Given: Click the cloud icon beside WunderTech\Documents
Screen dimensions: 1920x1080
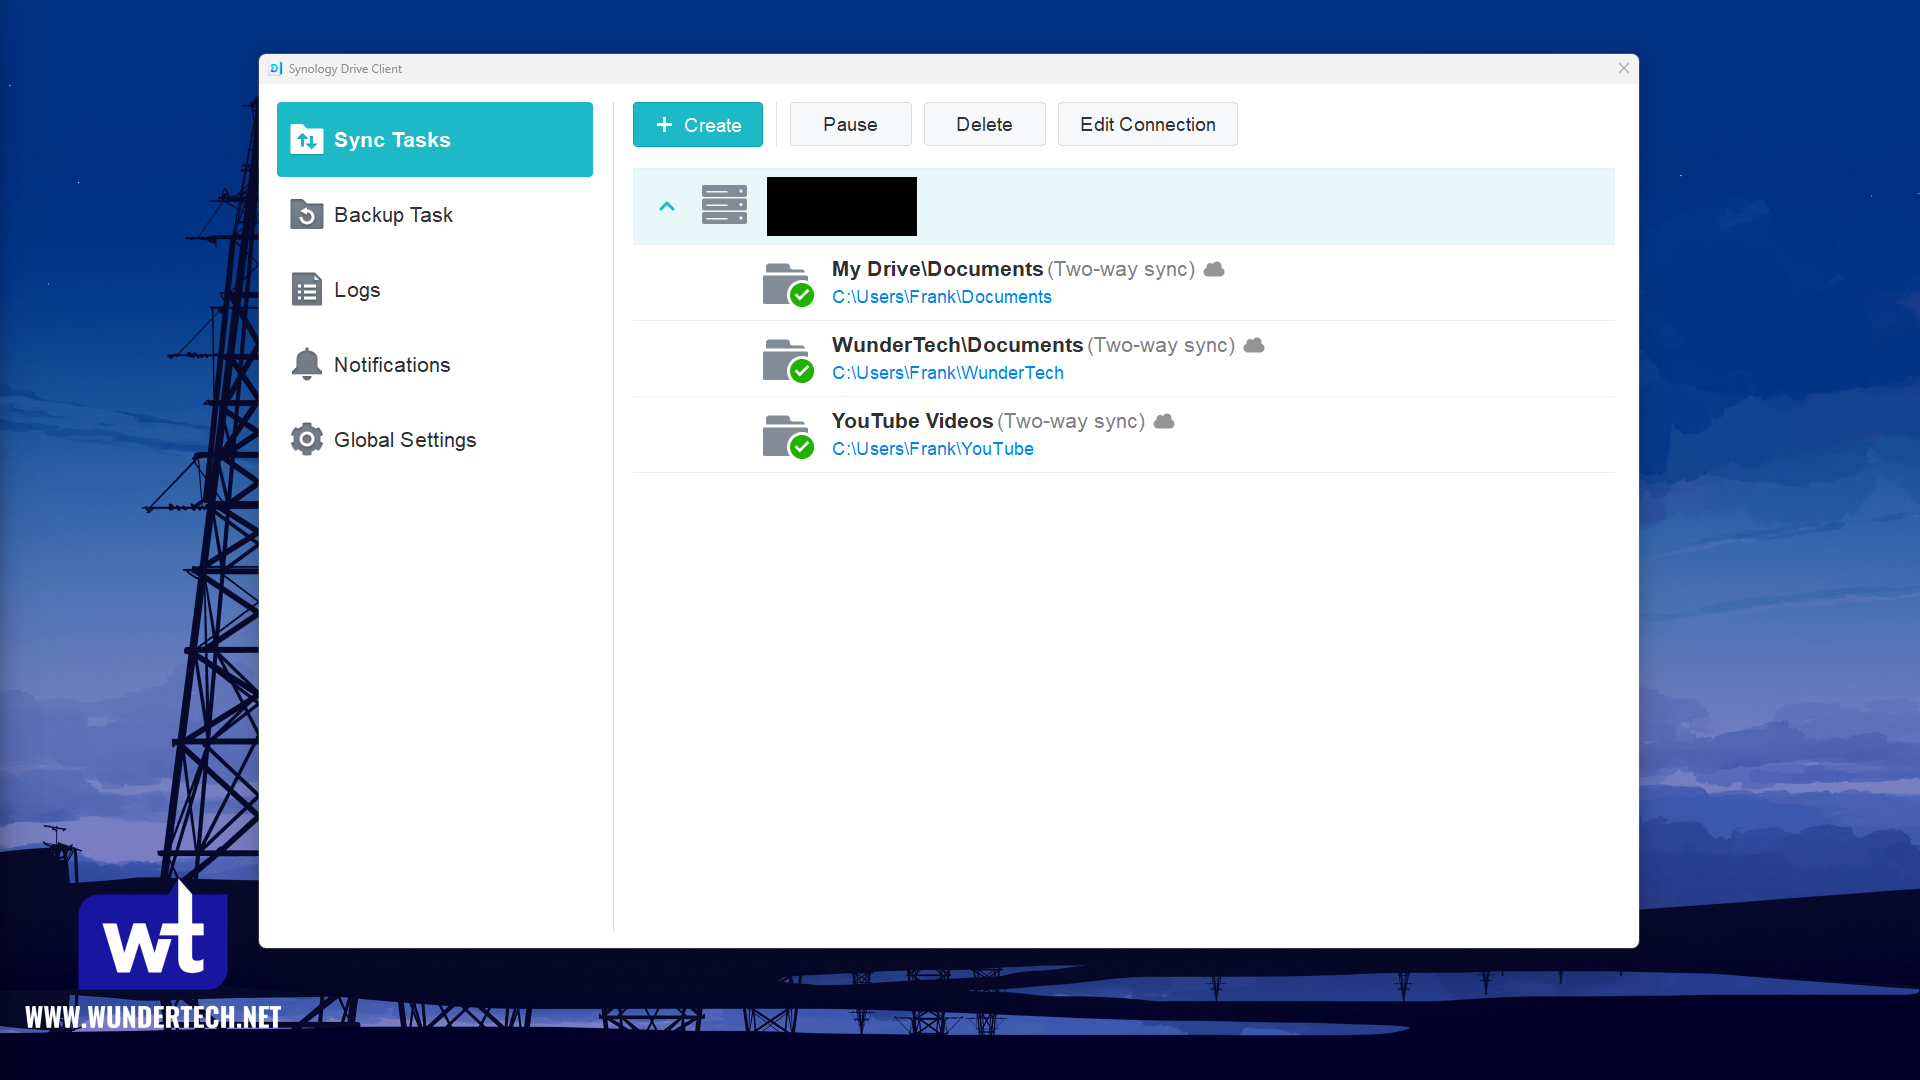Looking at the screenshot, I should [1254, 345].
